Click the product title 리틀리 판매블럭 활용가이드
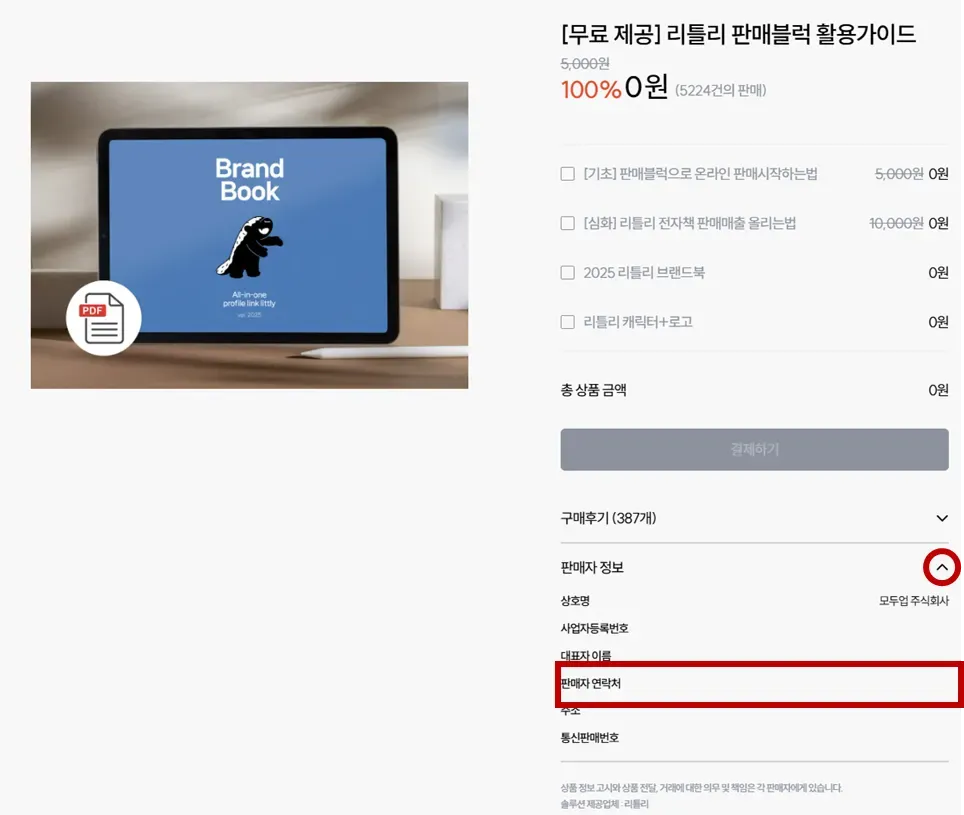Viewport: 964px width, 815px height. coord(738,34)
